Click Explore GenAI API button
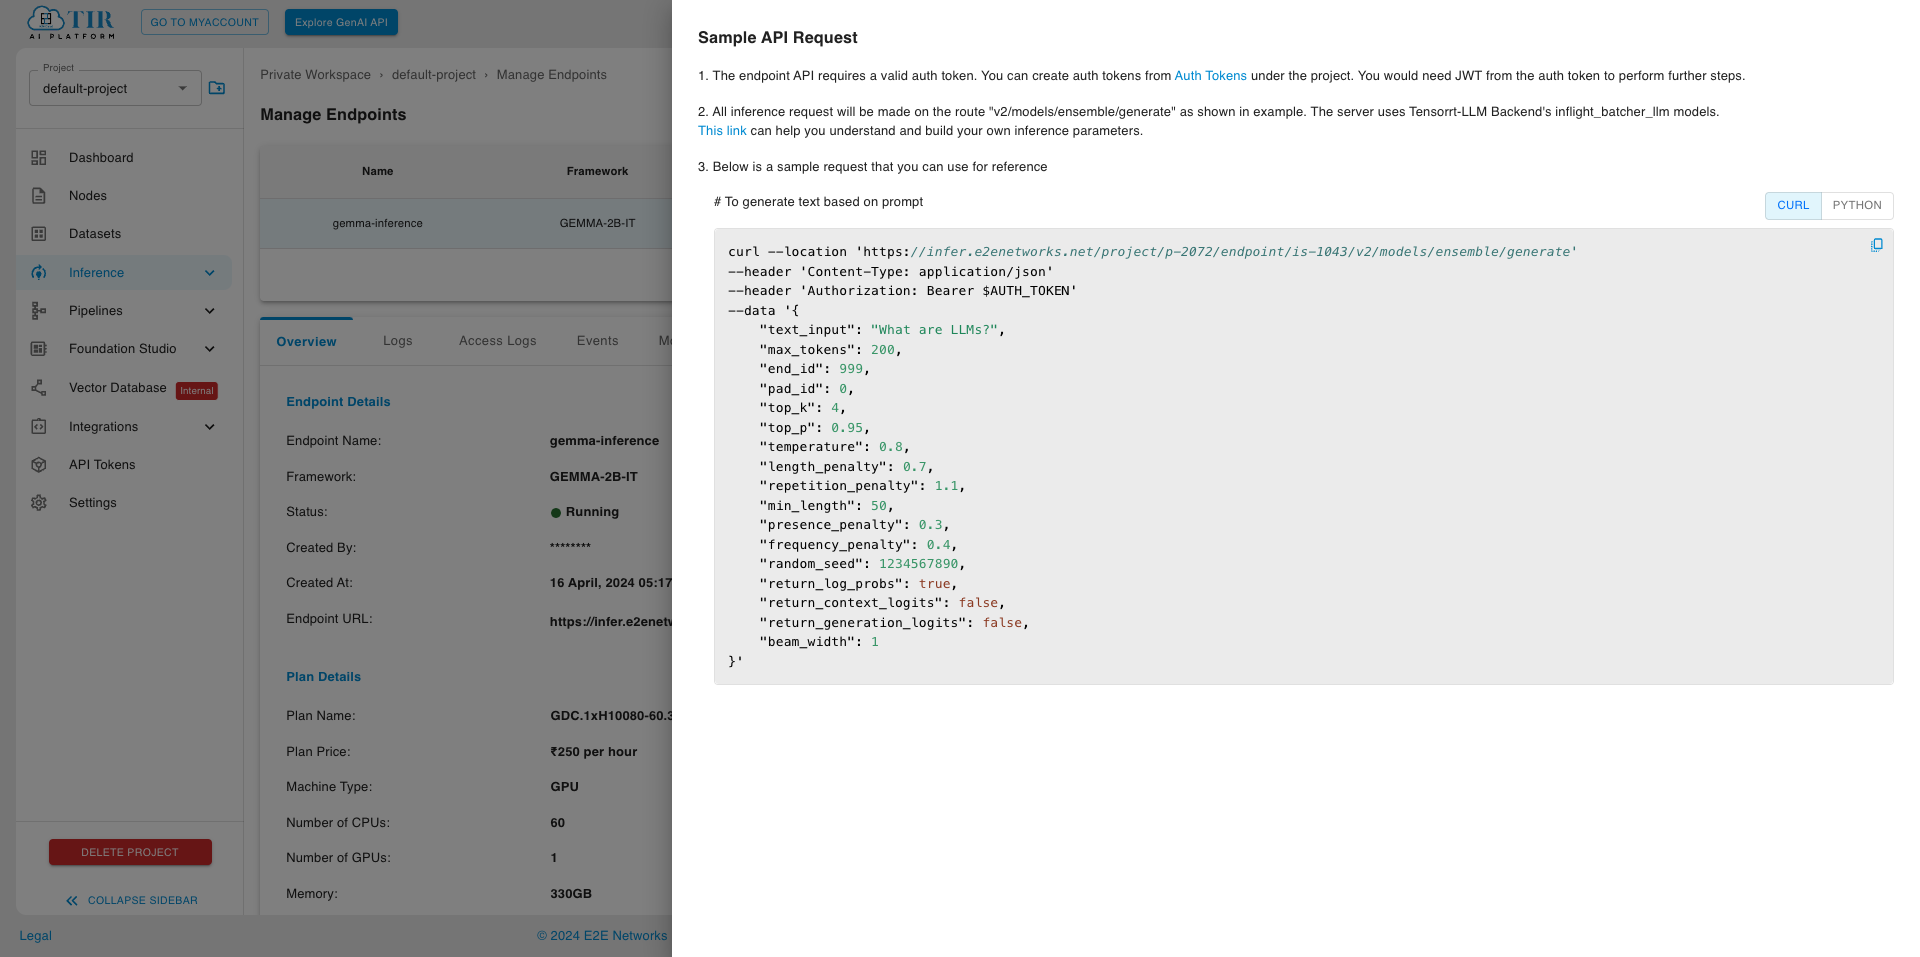 [x=341, y=22]
